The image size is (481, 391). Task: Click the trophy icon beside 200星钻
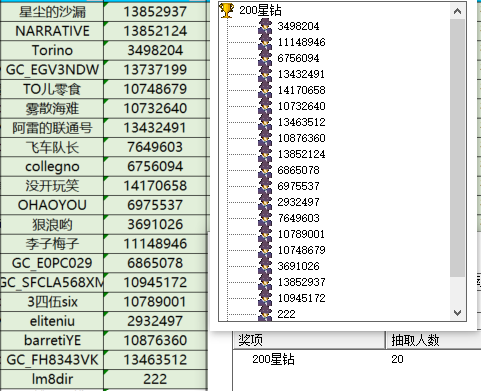coord(227,10)
